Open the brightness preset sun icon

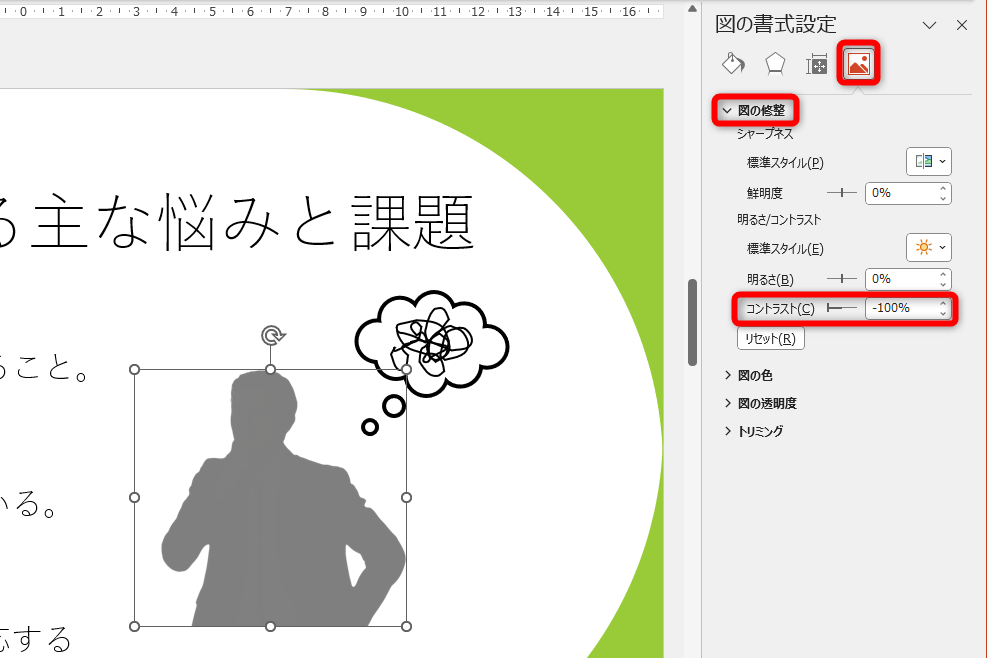pyautogui.click(x=928, y=247)
